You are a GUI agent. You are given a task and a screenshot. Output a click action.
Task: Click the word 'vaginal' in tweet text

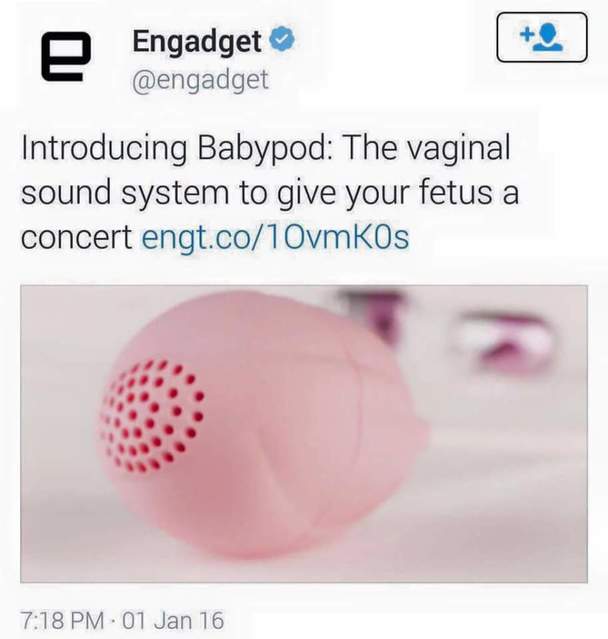pyautogui.click(x=459, y=148)
